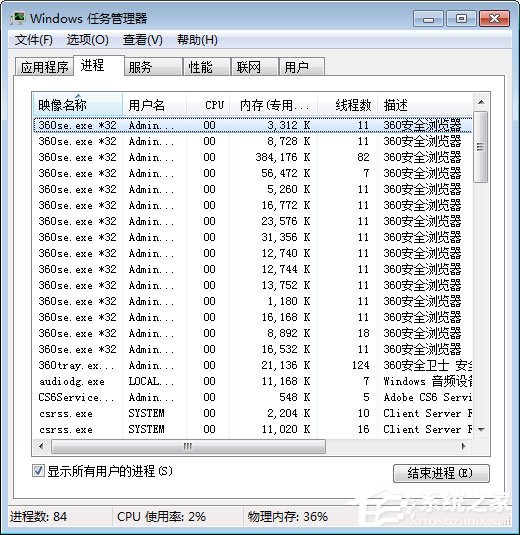Switch to the 应用程序 tab
The image size is (520, 535).
tap(44, 67)
